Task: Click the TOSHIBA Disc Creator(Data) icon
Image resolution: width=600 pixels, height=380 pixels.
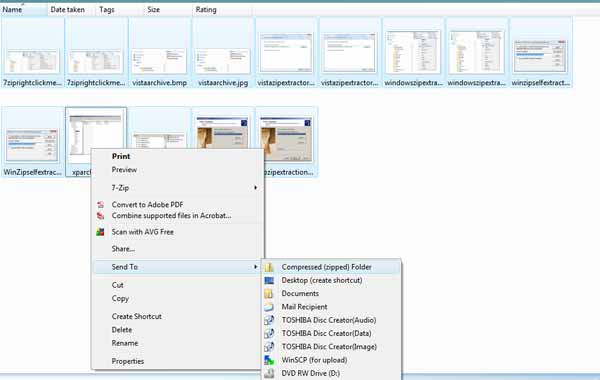Action: (269, 333)
